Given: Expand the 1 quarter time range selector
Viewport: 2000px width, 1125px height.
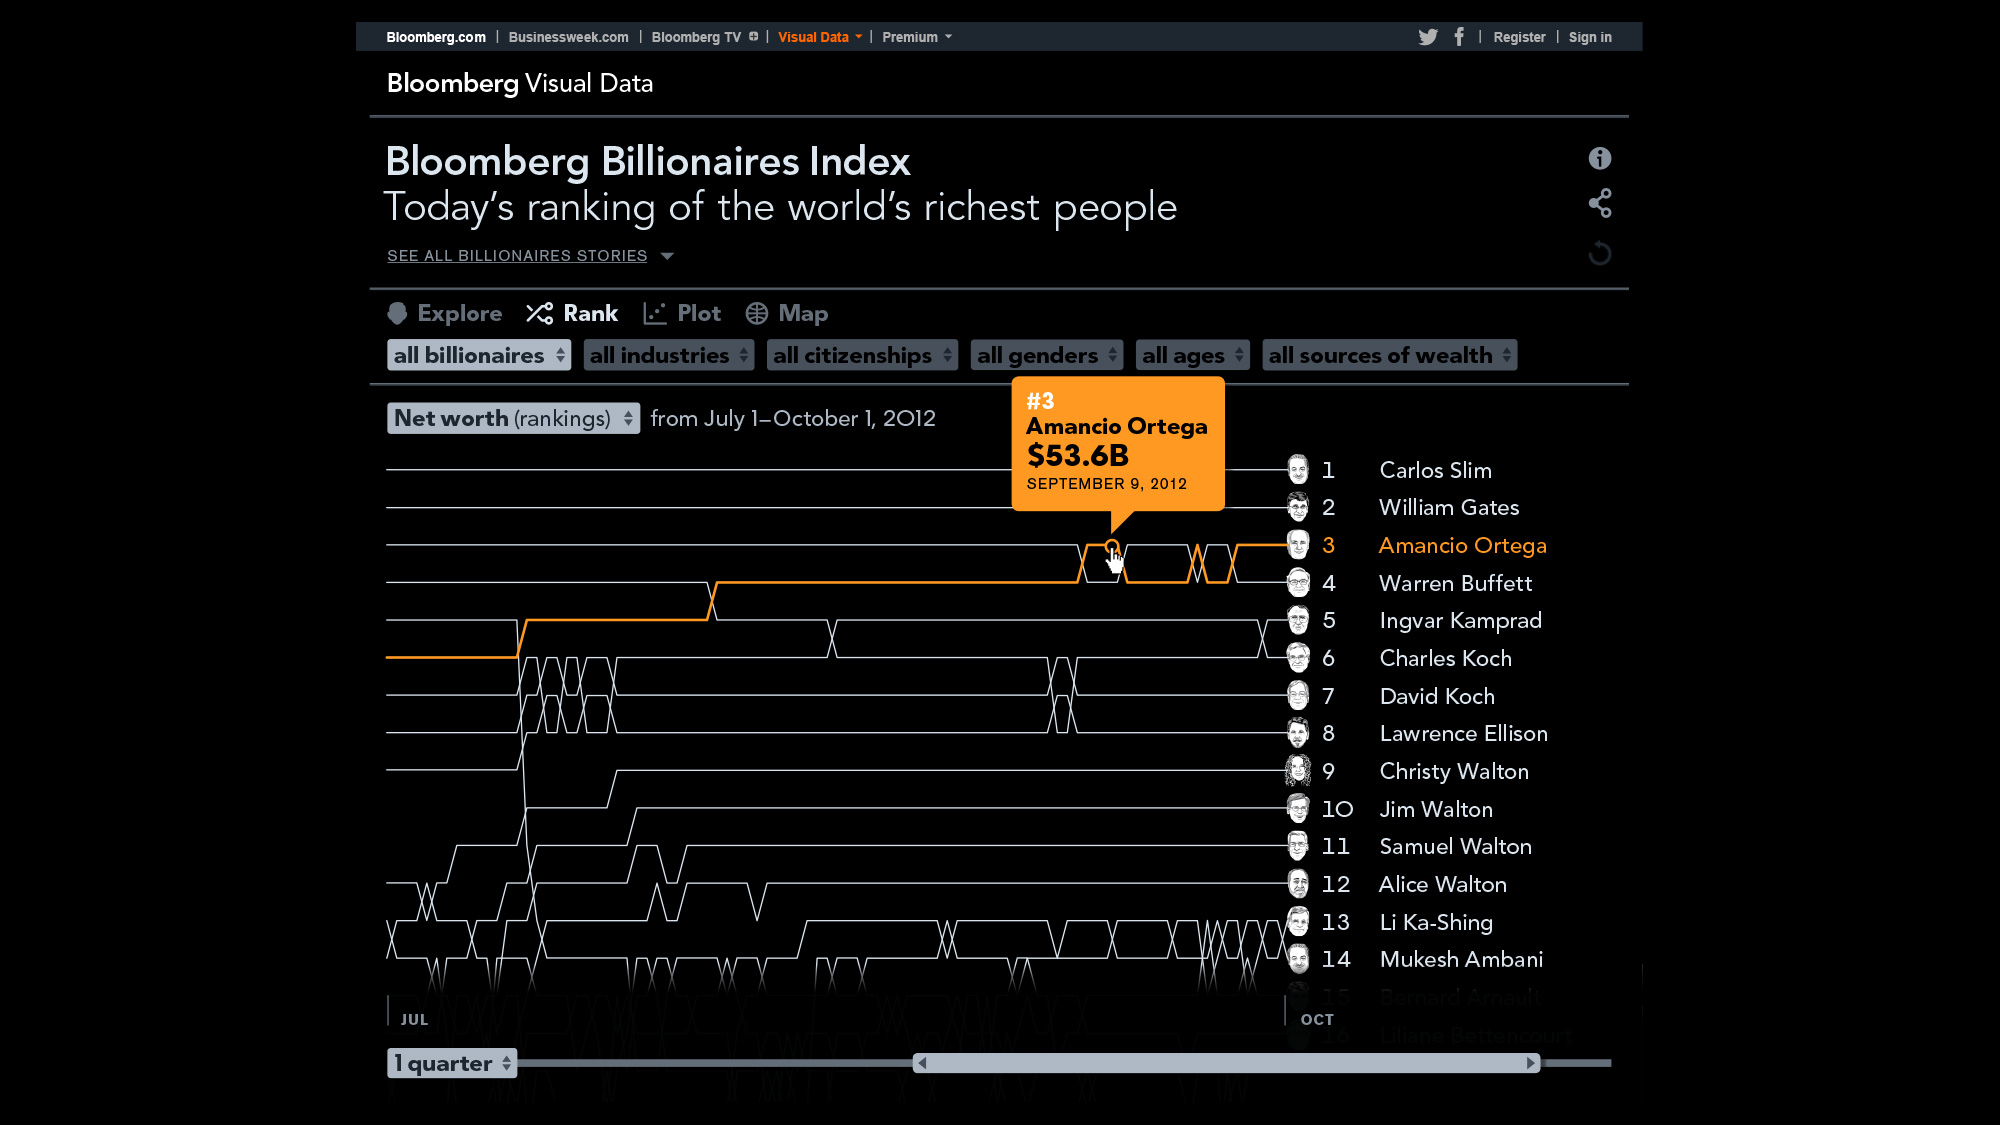Looking at the screenshot, I should coord(451,1063).
